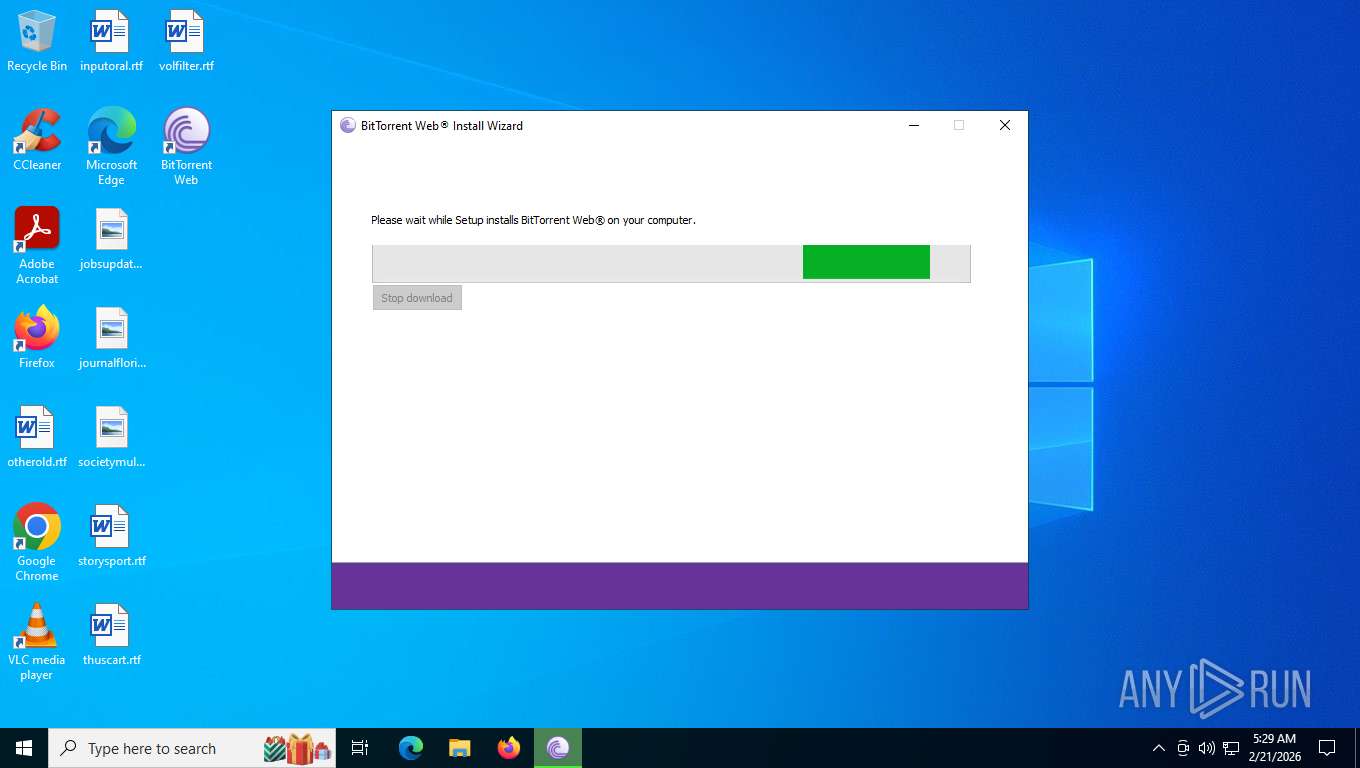Click the Meet Now tray icon
Screen dimensions: 1360x768
click(x=1183, y=748)
